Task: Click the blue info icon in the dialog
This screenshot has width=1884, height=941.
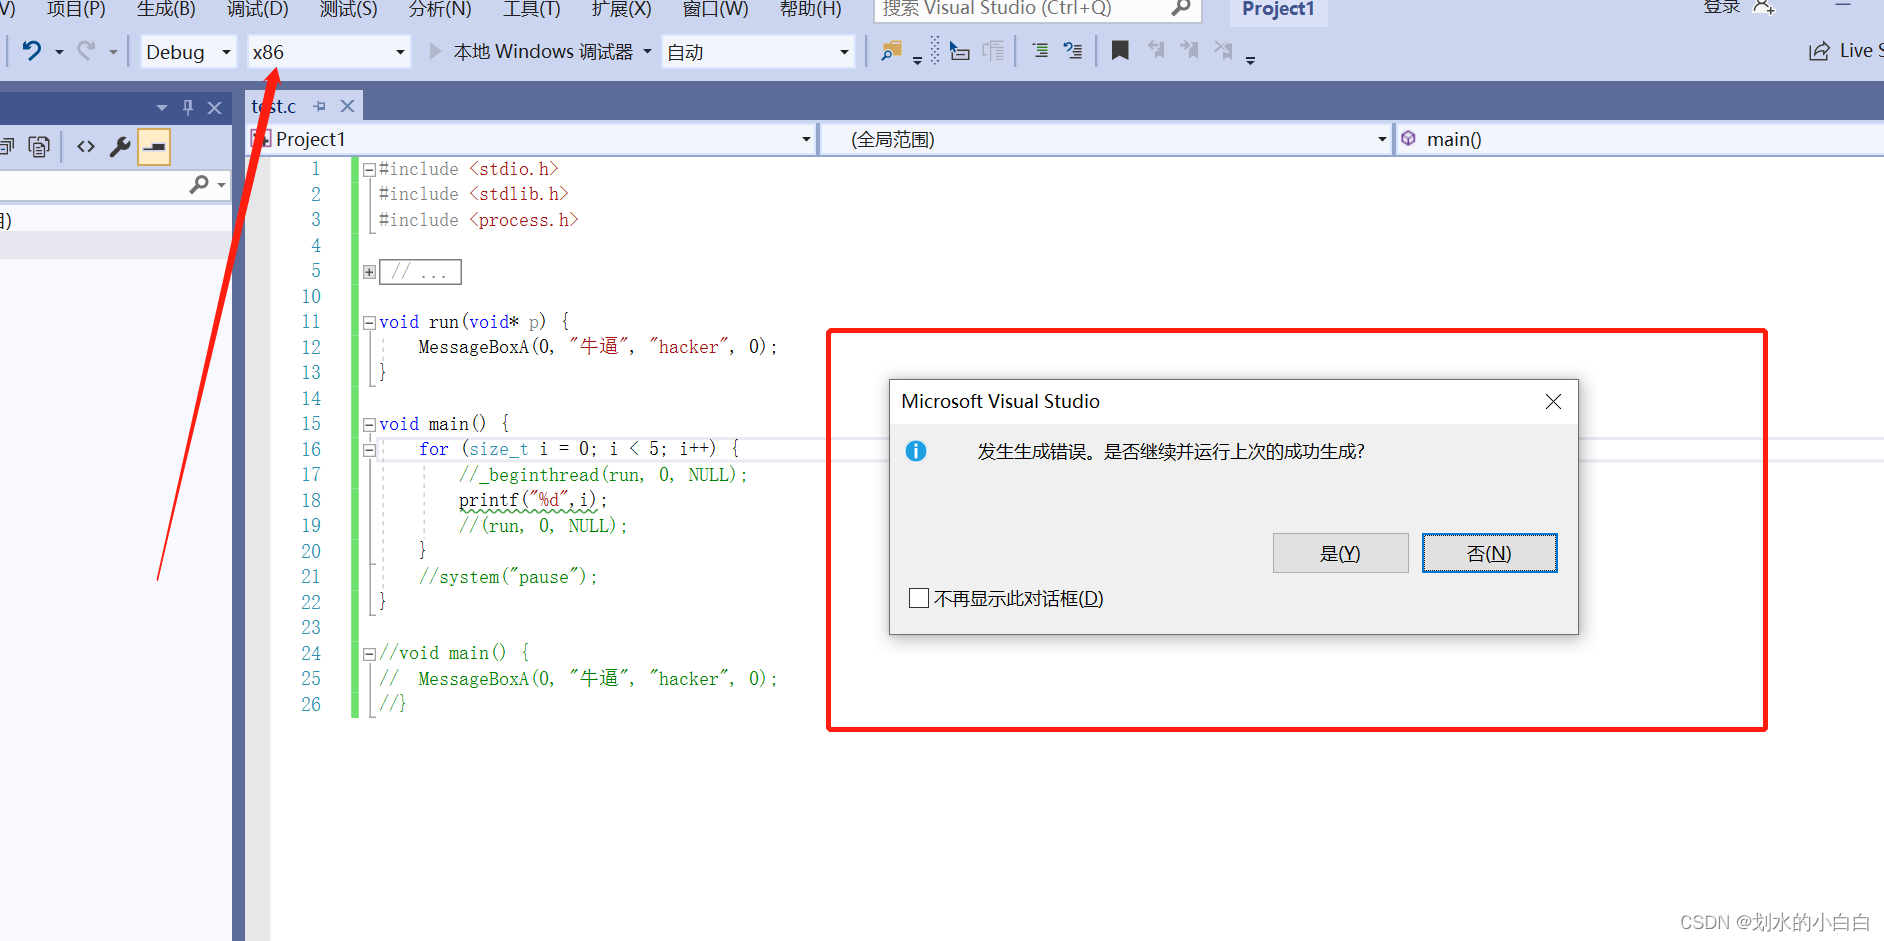Action: coord(916,451)
